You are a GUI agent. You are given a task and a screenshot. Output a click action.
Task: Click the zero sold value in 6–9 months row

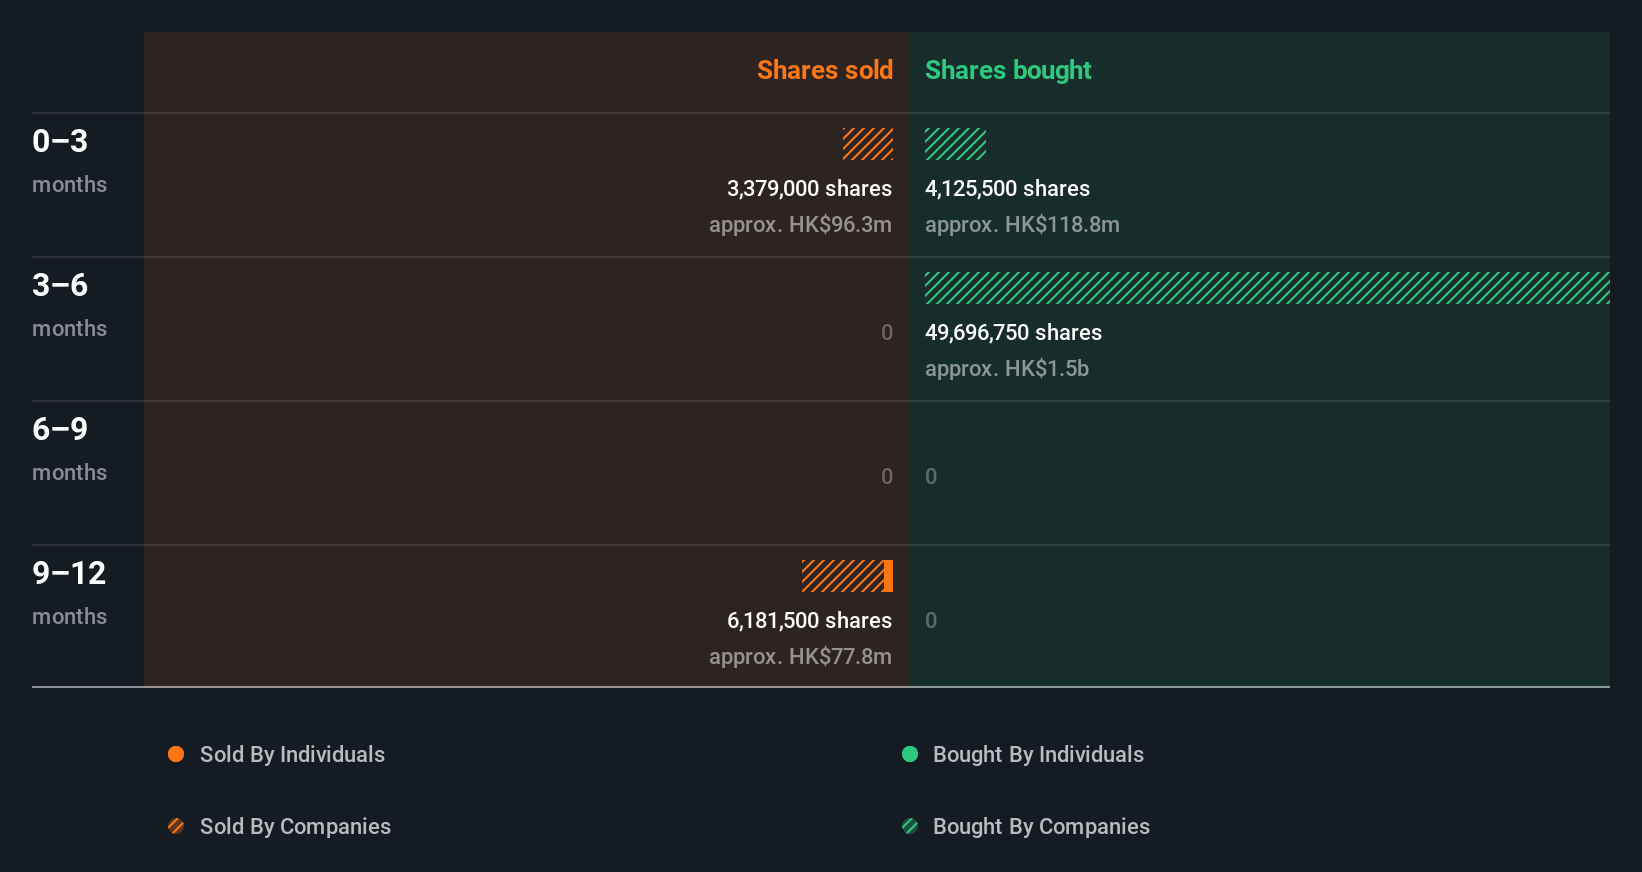click(887, 477)
